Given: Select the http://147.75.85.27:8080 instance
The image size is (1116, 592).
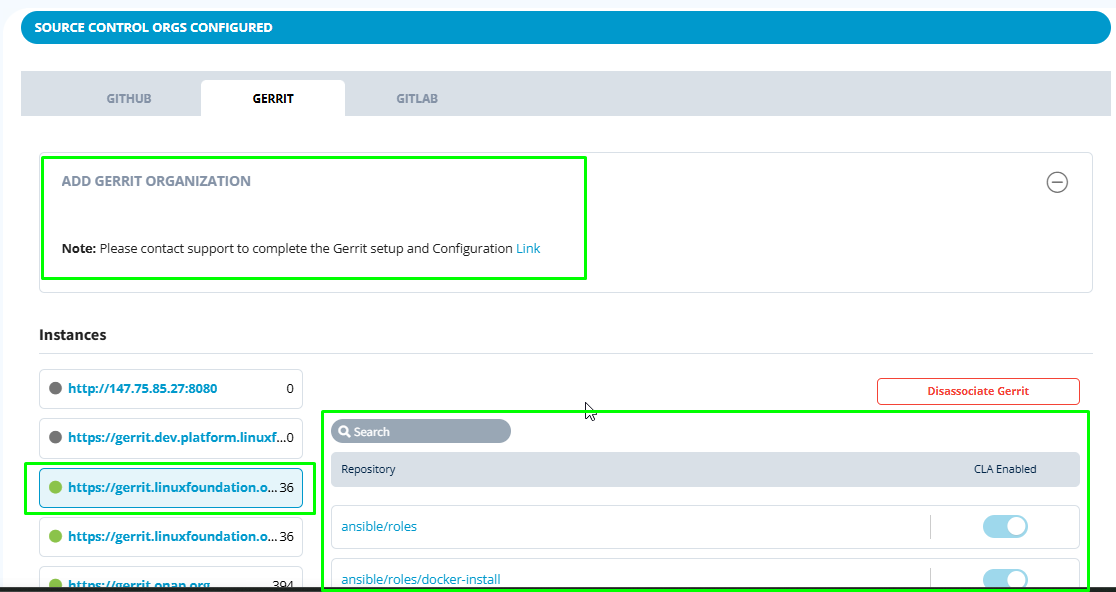Looking at the screenshot, I should pos(143,389).
